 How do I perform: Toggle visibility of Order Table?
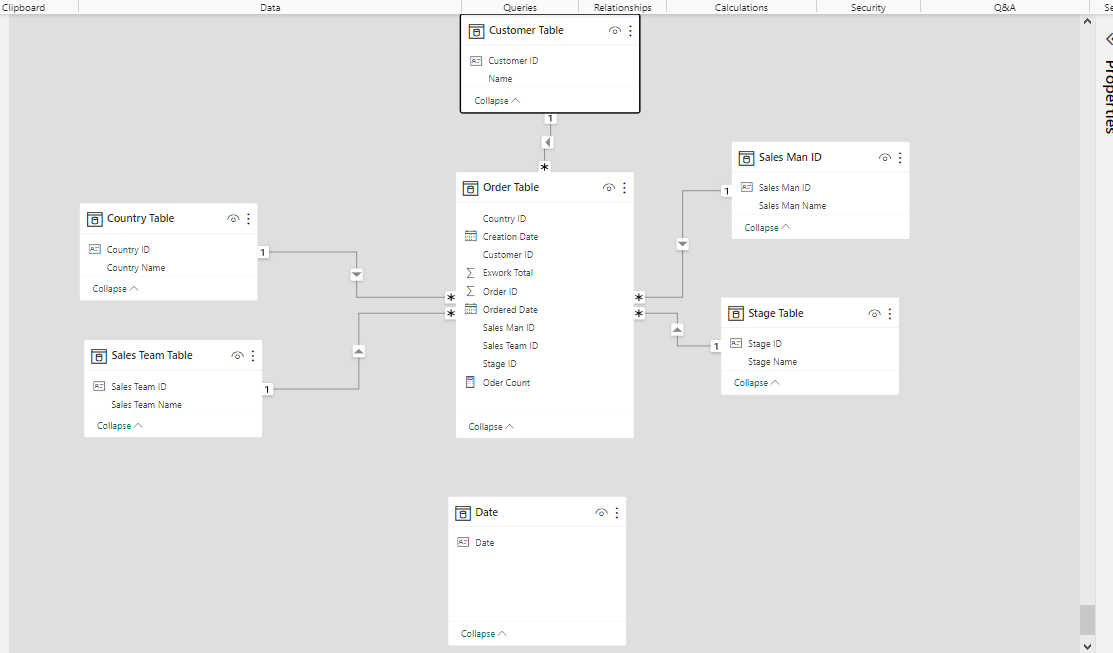[x=609, y=187]
